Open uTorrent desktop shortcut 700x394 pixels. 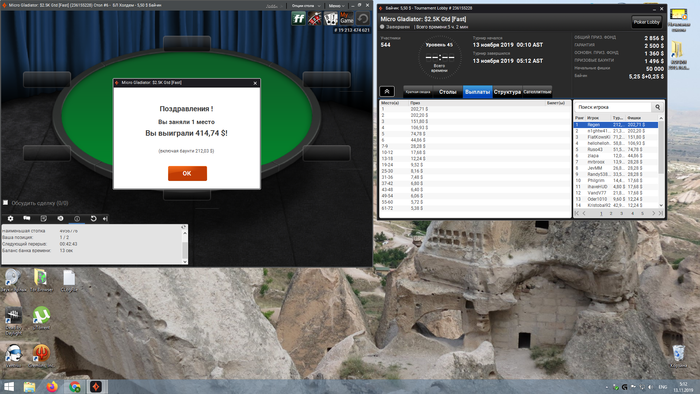tap(41, 318)
